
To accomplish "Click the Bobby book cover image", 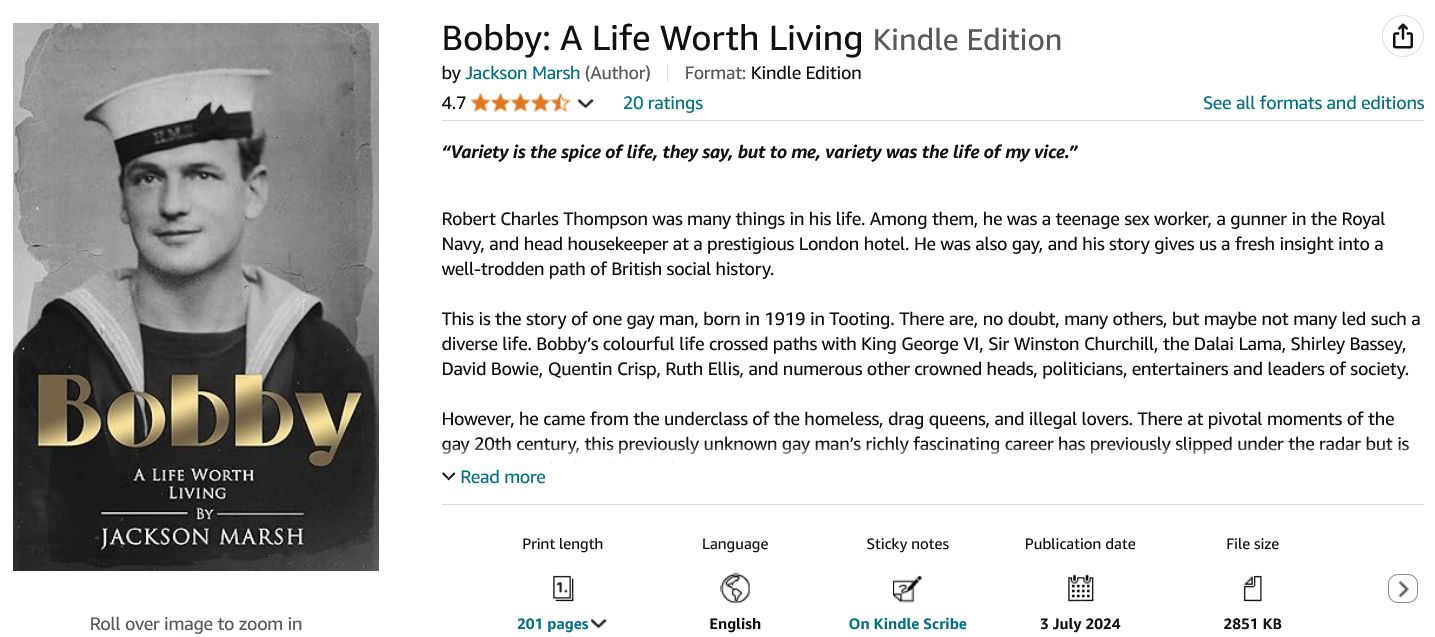I will coord(196,297).
